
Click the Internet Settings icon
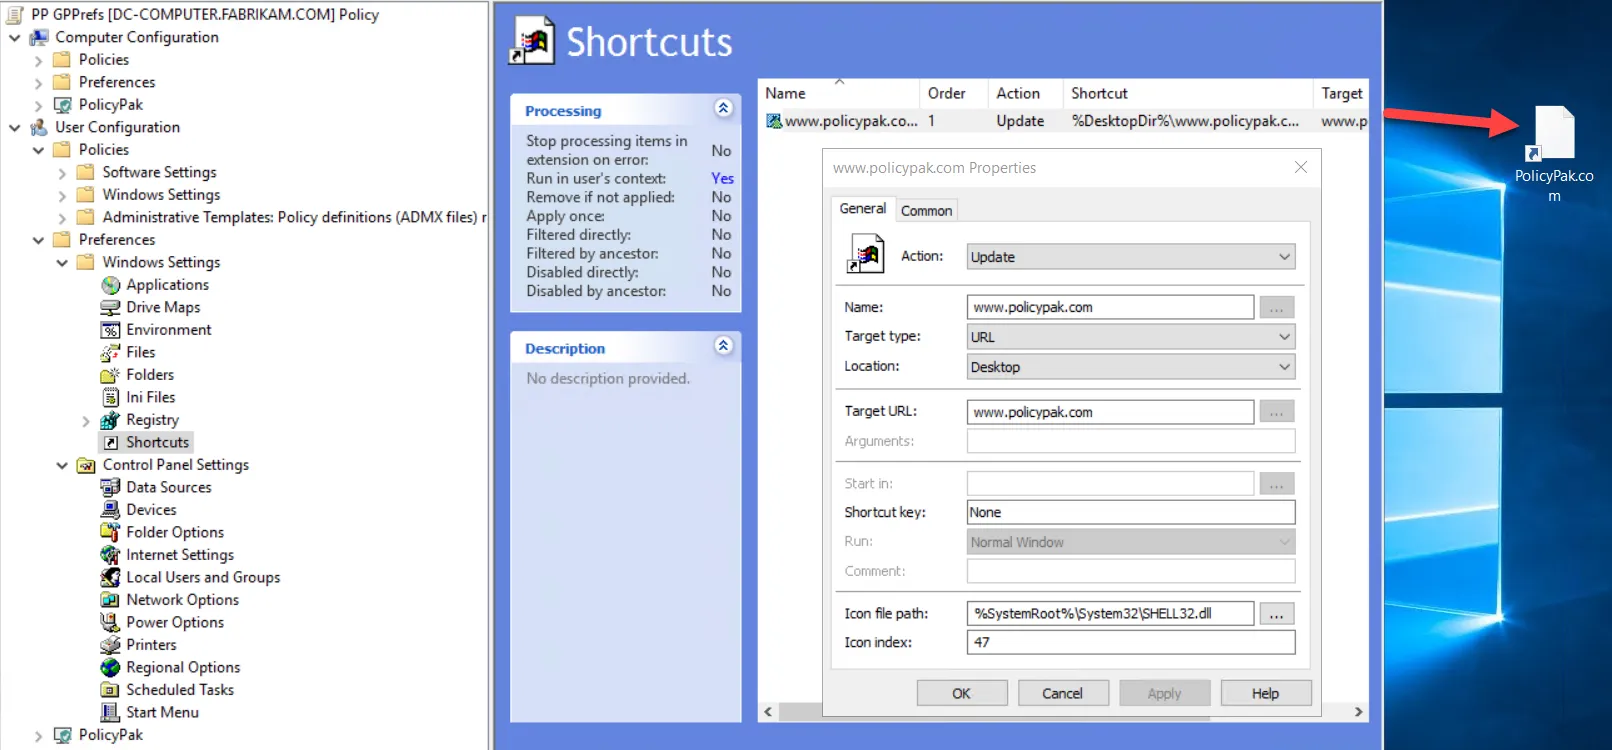click(x=110, y=555)
